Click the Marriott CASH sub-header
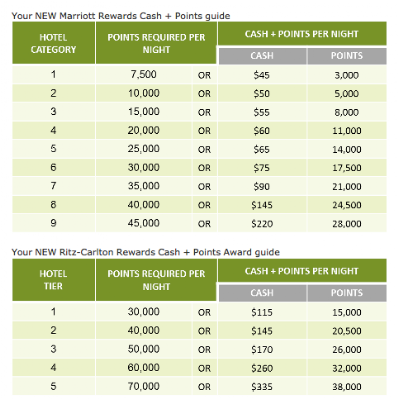 tap(262, 56)
